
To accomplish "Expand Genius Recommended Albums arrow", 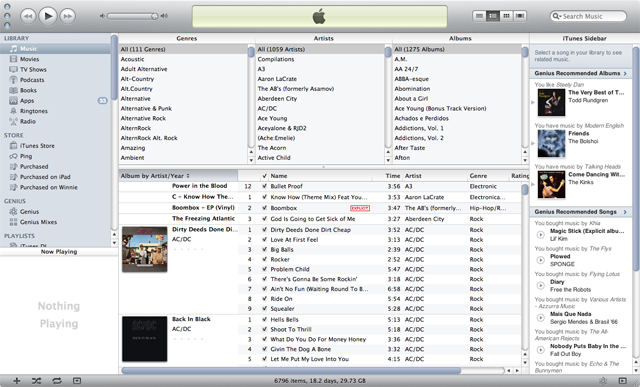I will [625, 73].
